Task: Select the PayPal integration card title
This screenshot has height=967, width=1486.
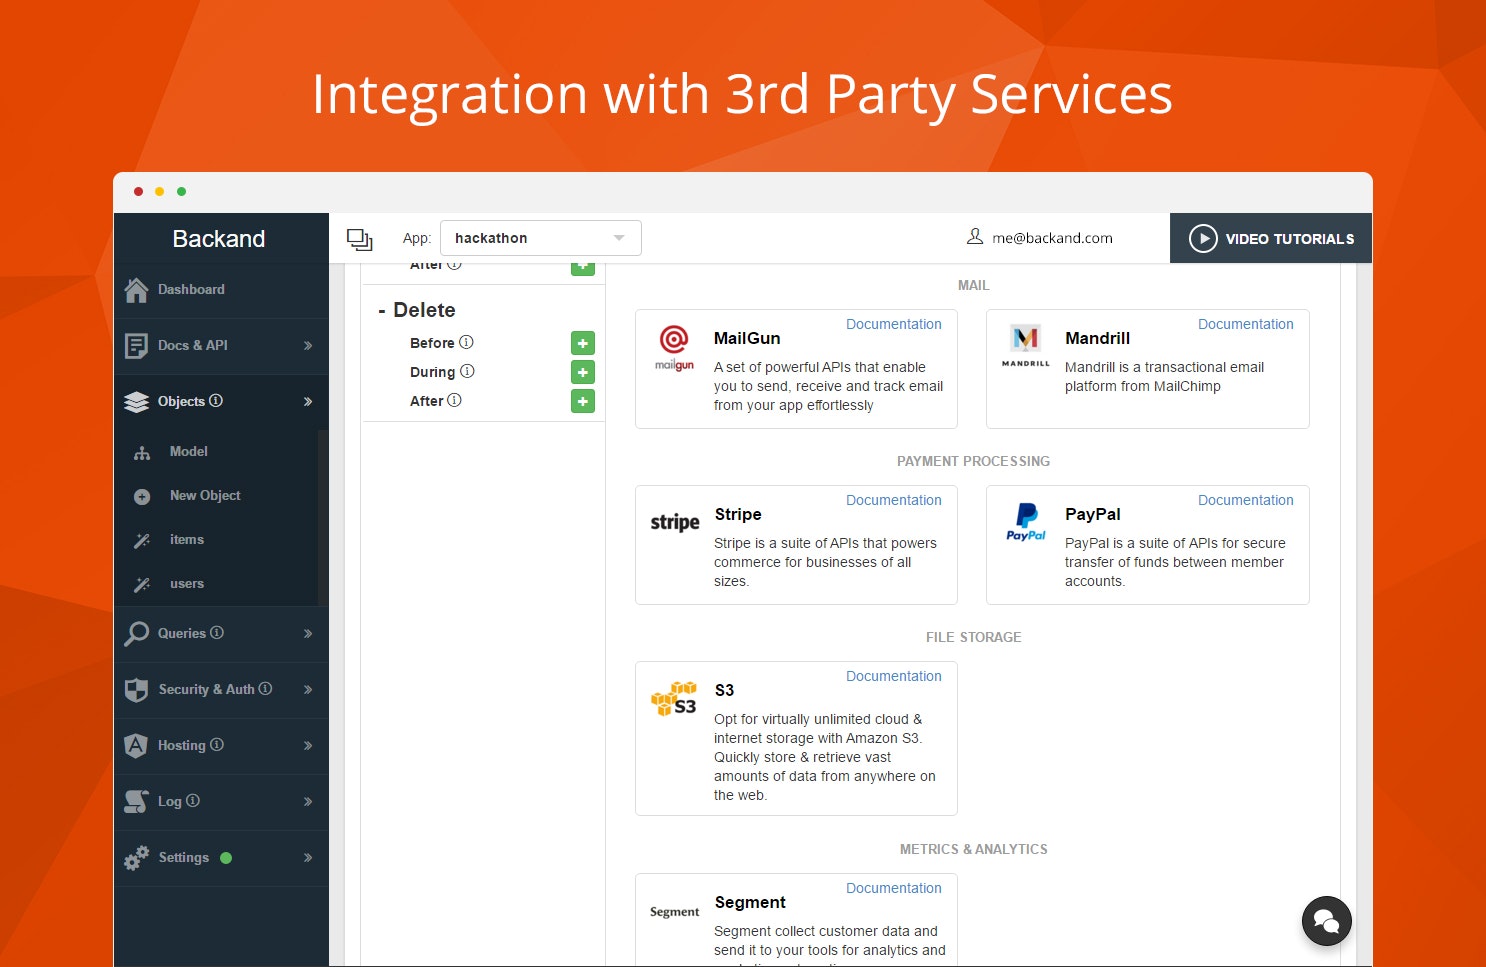Action: click(1092, 514)
